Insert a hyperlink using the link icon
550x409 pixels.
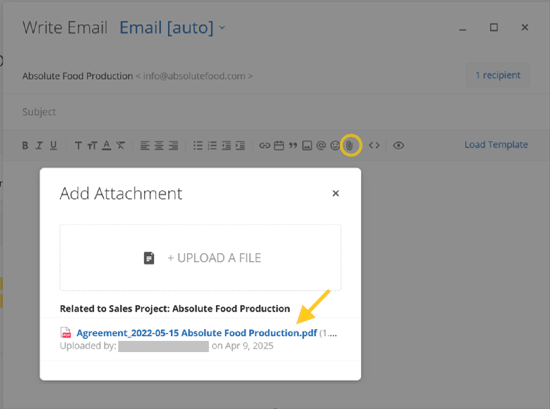(x=264, y=145)
